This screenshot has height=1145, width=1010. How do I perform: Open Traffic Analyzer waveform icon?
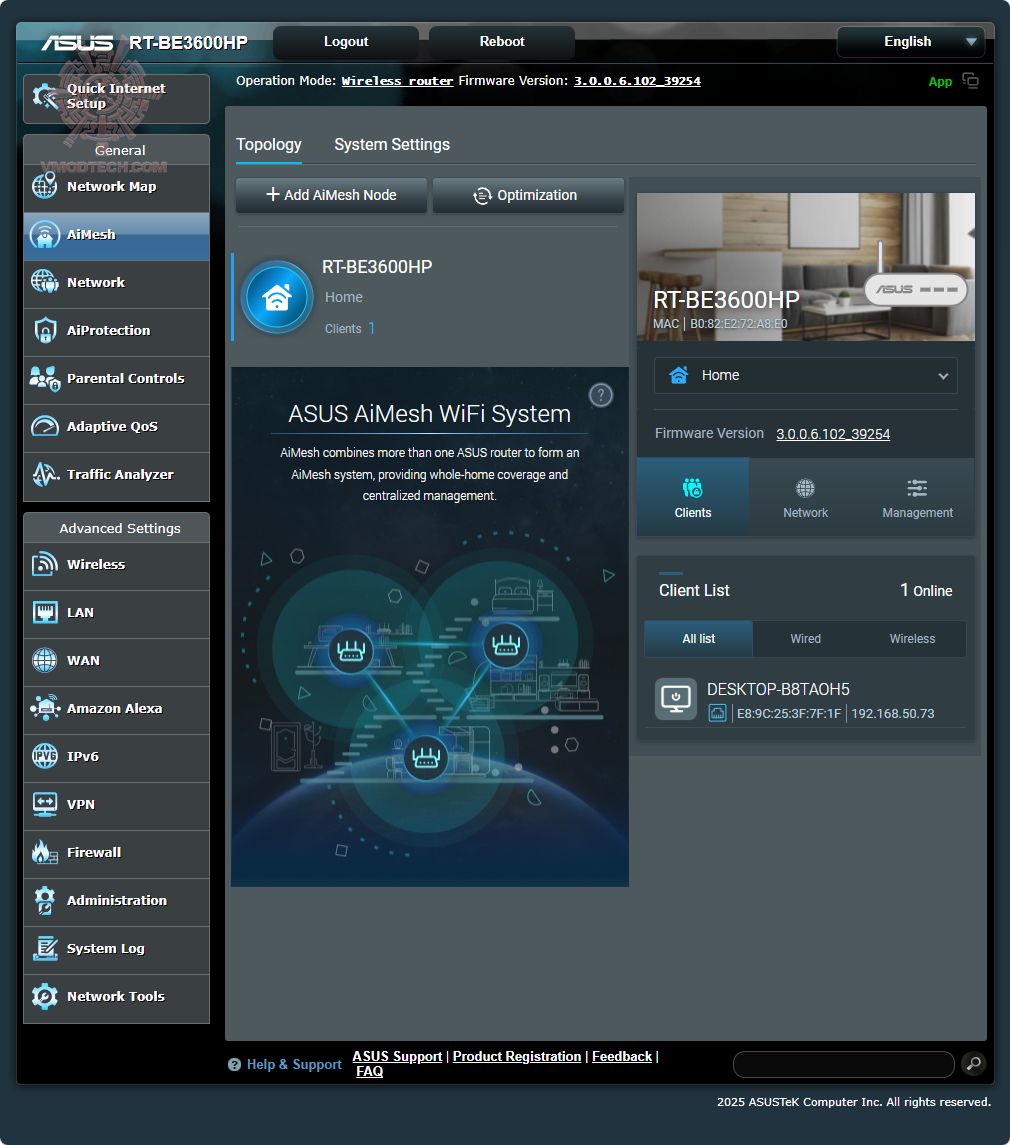coord(45,474)
